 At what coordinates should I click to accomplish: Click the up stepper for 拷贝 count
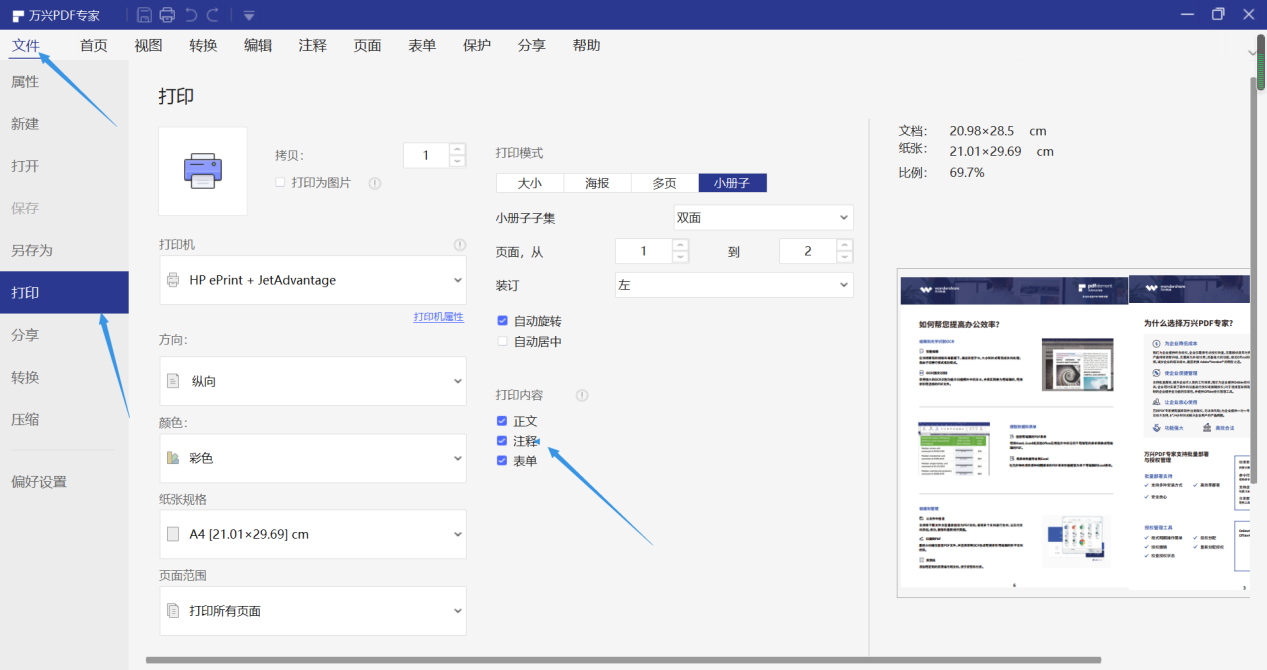pos(456,149)
